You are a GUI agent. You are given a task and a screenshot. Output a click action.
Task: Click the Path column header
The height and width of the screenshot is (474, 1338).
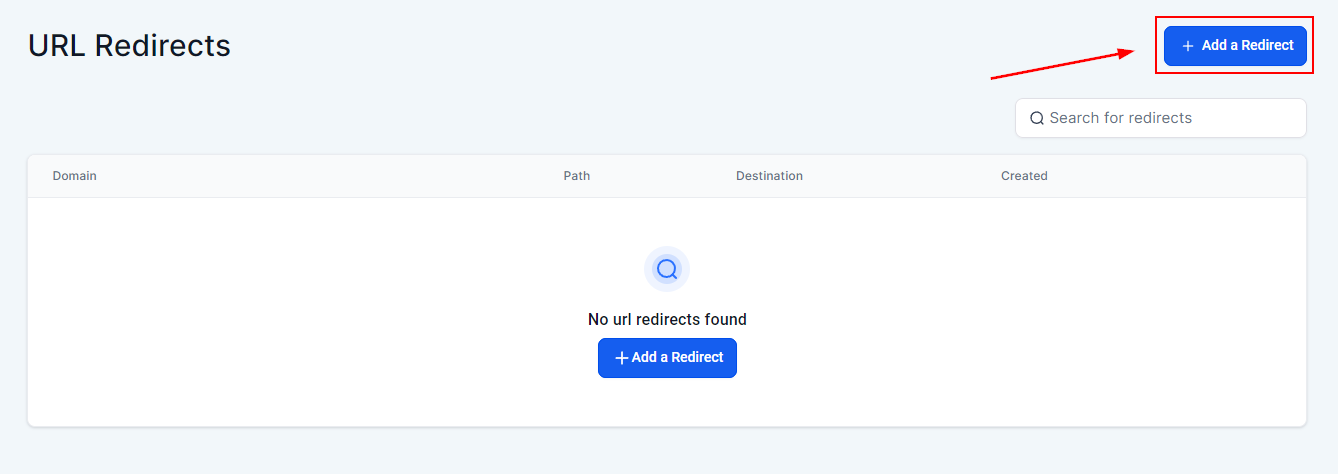pos(577,176)
